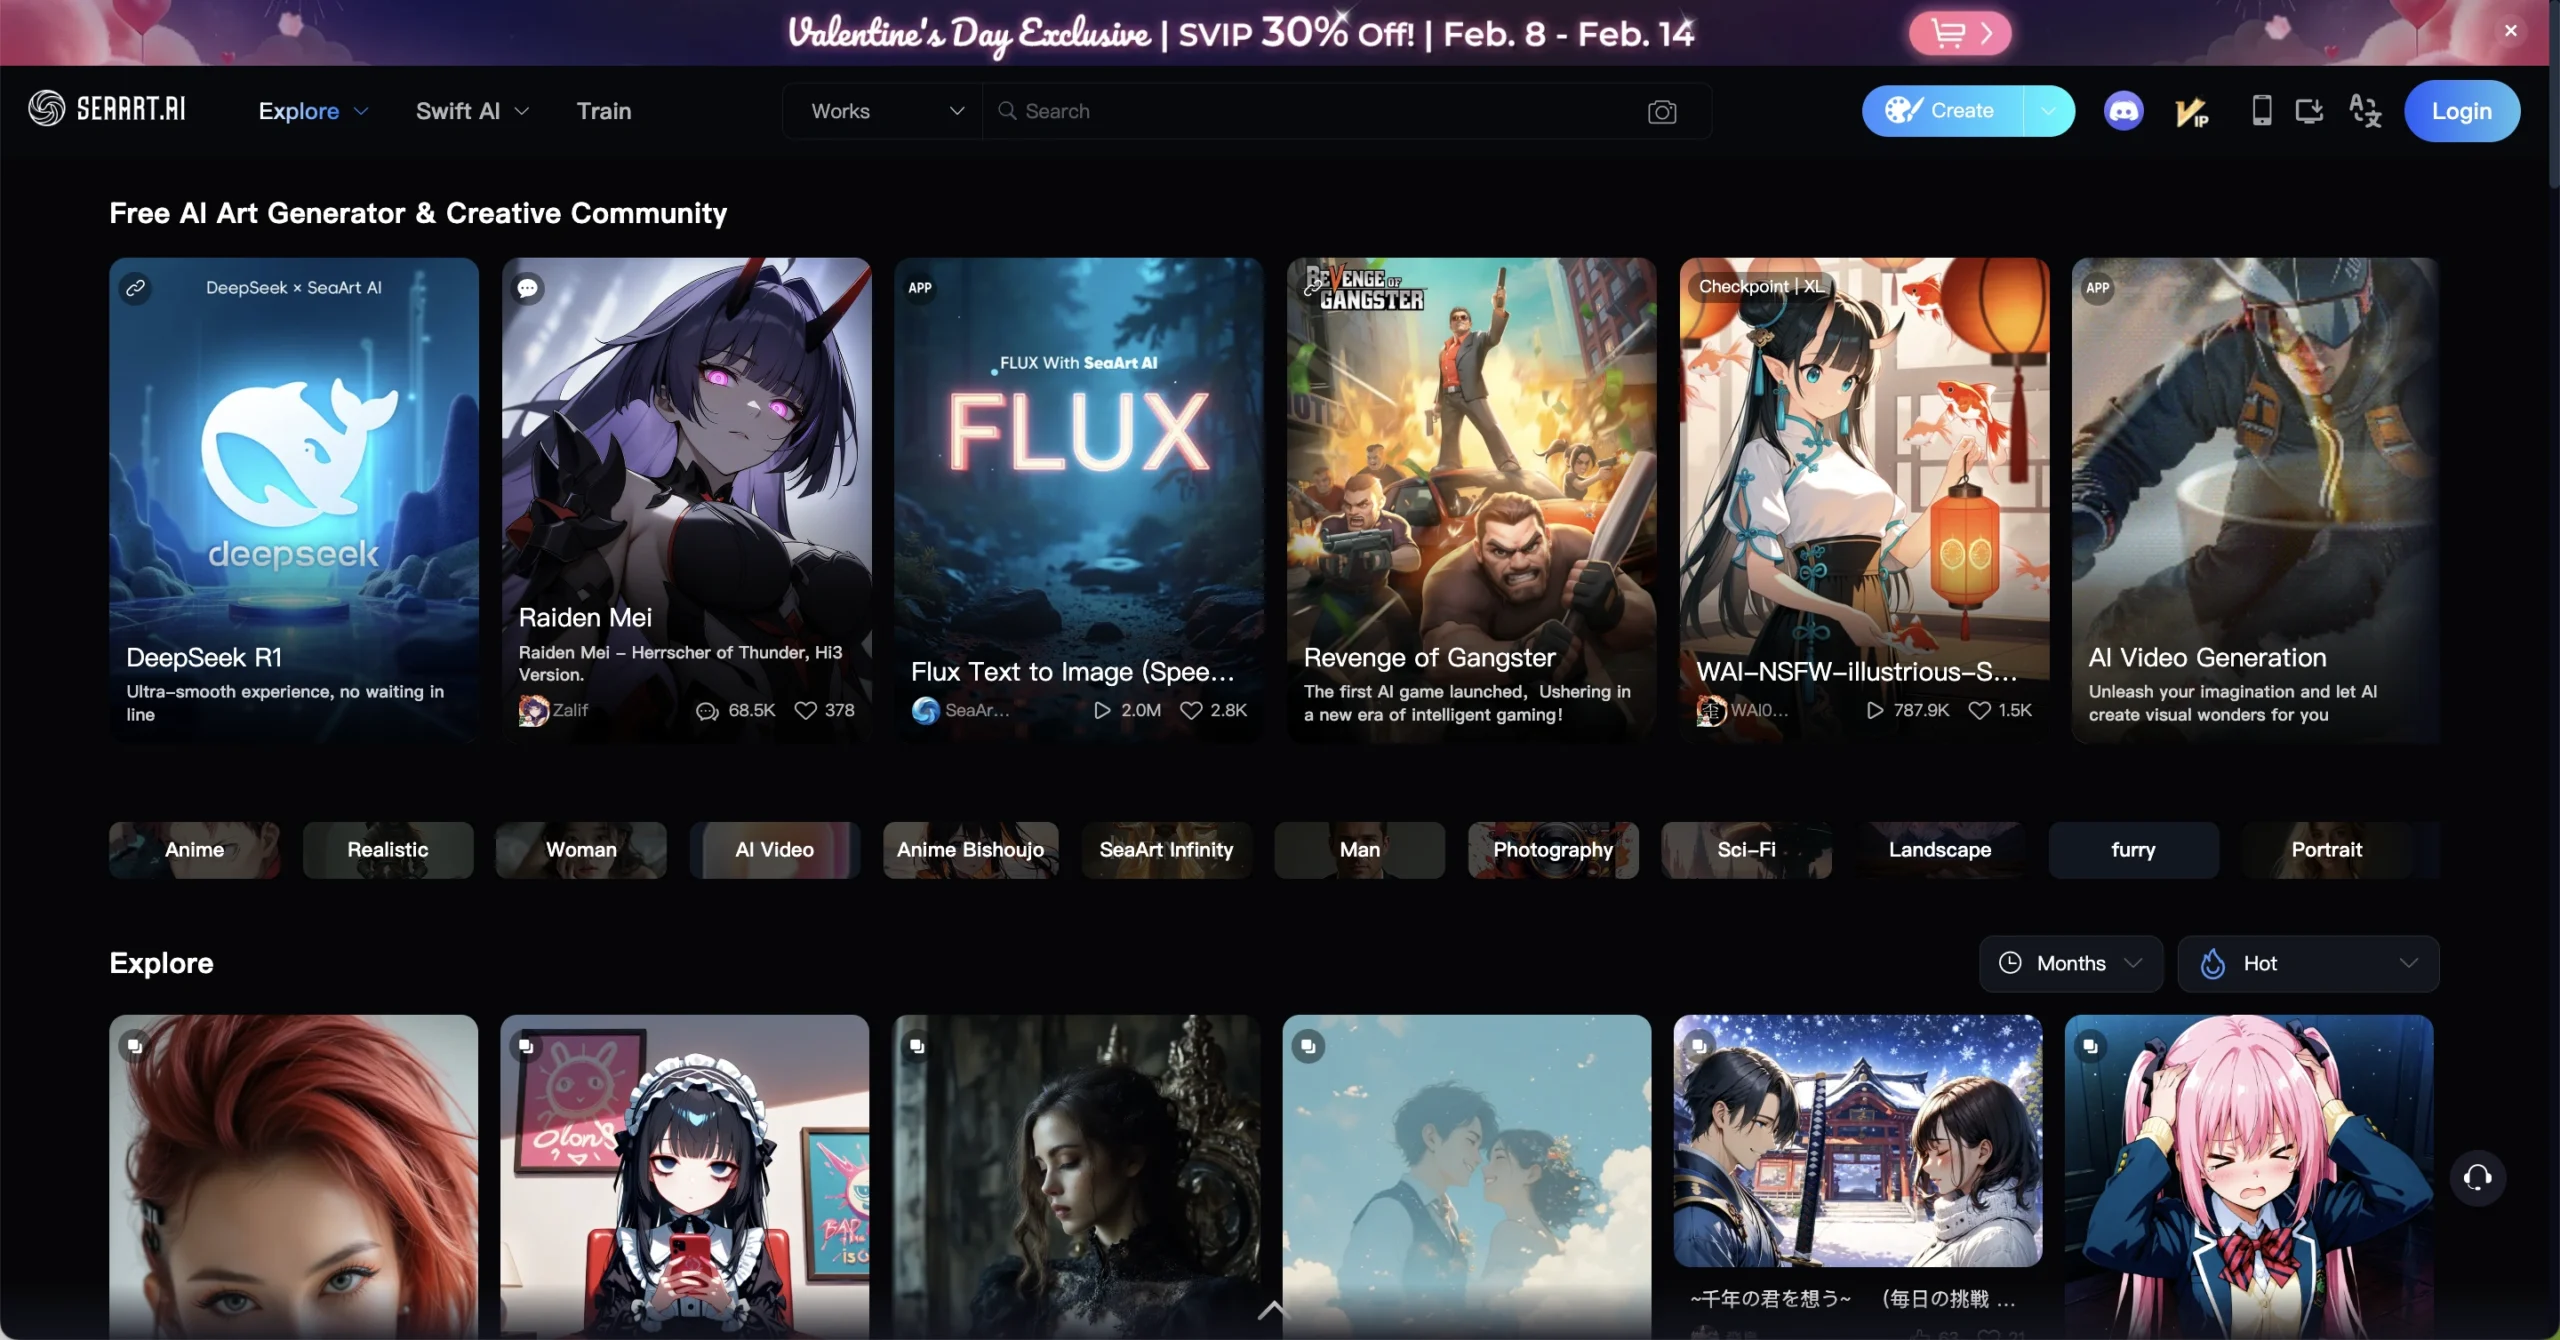Screen dimensions: 2560x1340
Task: Click the comment count icon on Raiden Mei card
Action: click(707, 710)
